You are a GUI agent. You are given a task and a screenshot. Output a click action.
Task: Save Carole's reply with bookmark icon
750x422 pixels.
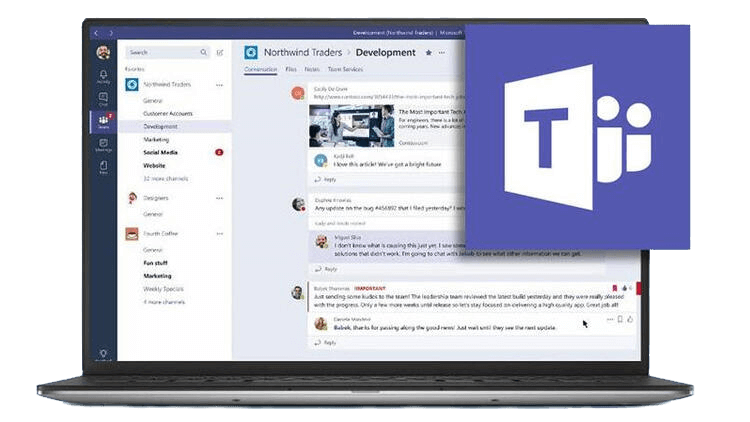pos(620,319)
